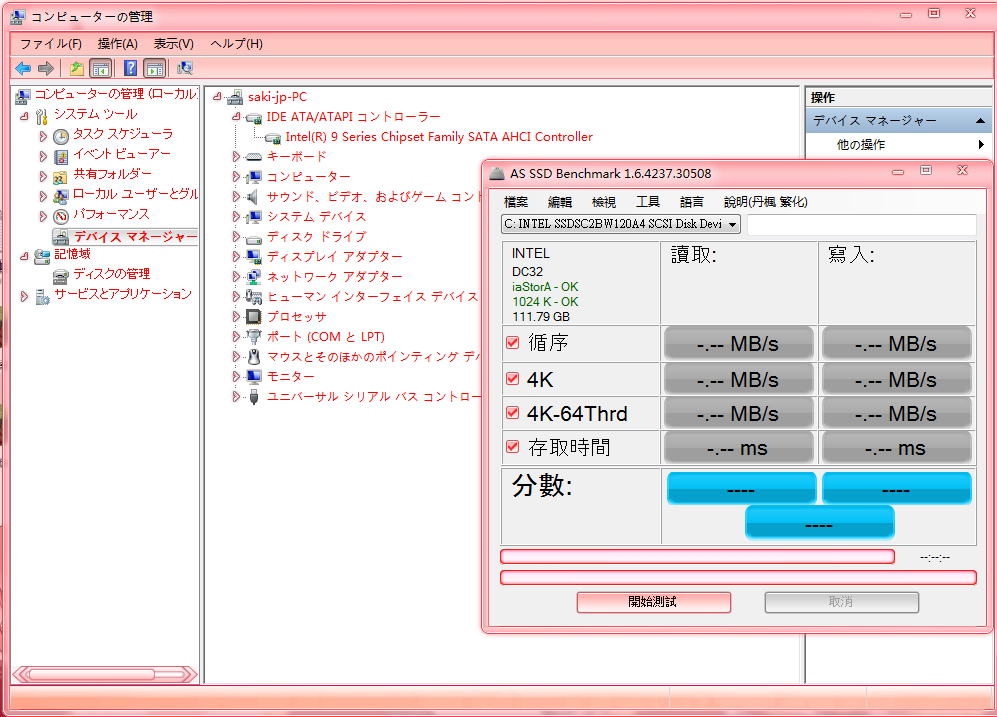This screenshot has height=717, width=997.
Task: Open the 操作(A) menu
Action: pyautogui.click(x=117, y=44)
